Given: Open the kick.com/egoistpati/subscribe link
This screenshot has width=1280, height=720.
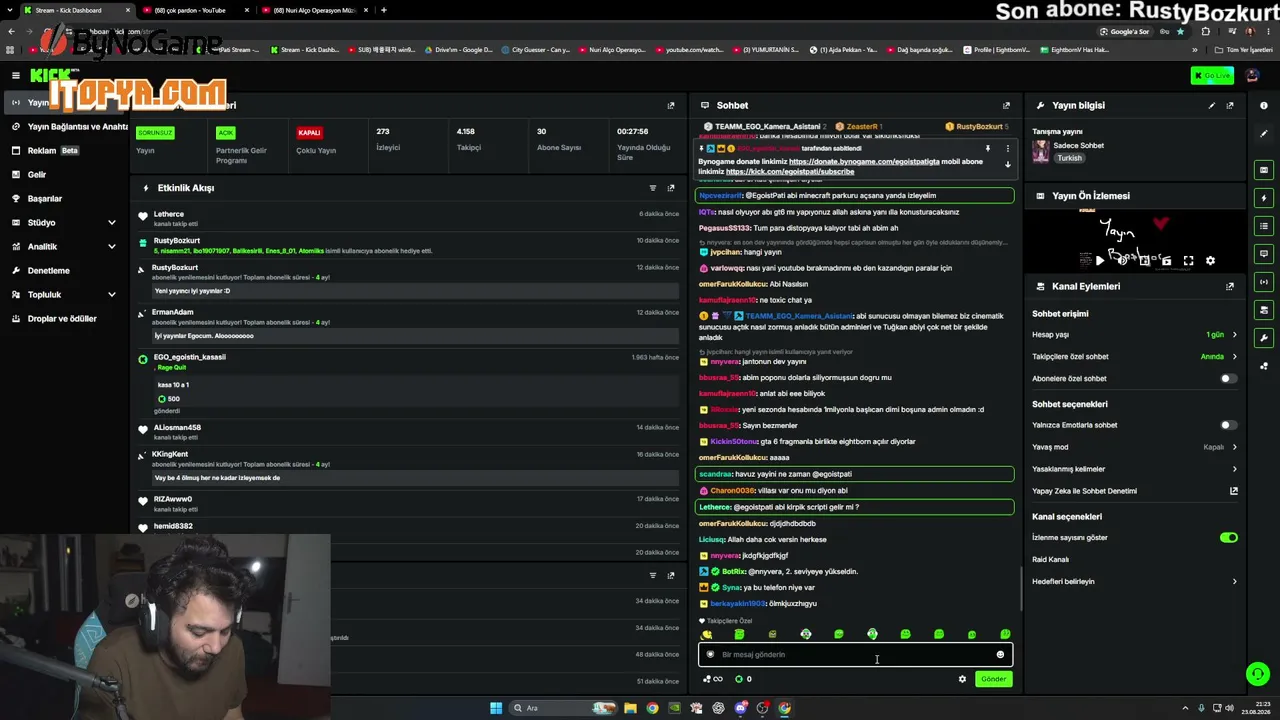Looking at the screenshot, I should pyautogui.click(x=790, y=172).
